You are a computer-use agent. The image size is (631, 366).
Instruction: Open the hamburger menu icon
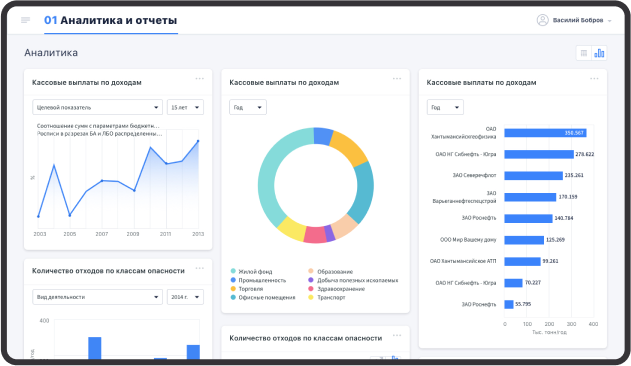(x=25, y=20)
